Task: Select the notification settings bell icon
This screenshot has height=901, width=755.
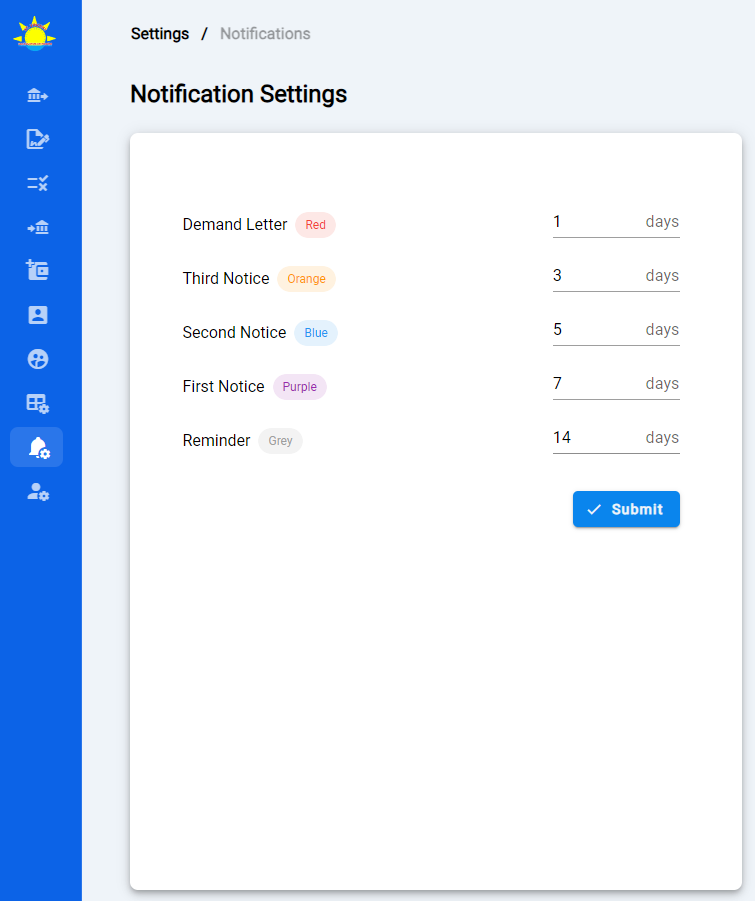Action: pos(37,447)
